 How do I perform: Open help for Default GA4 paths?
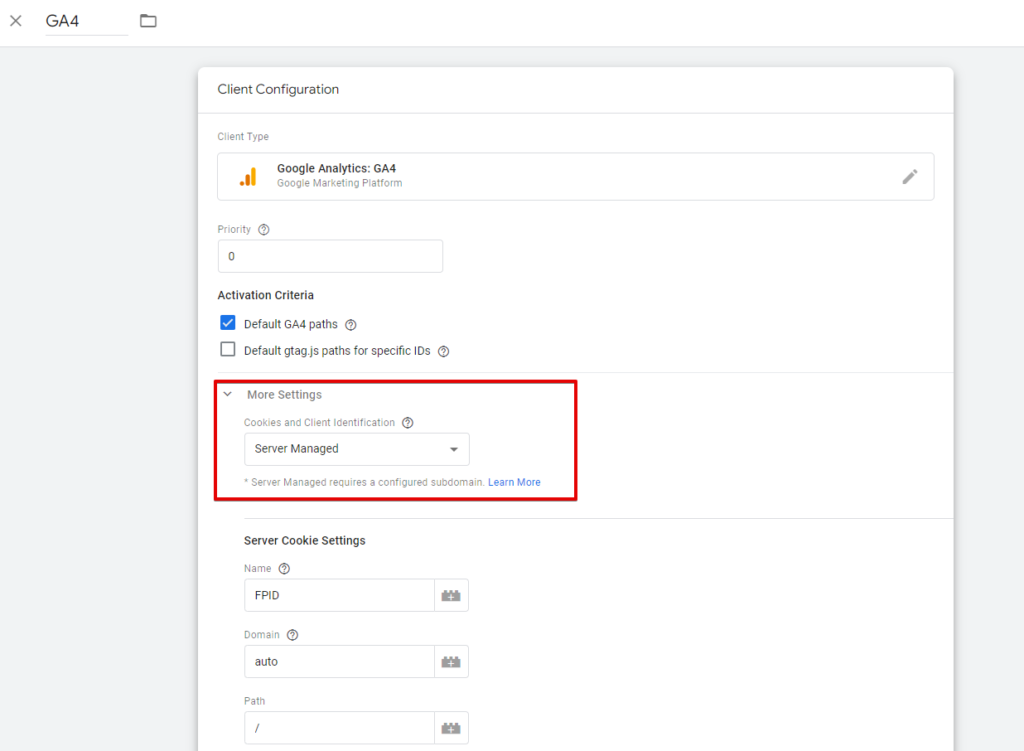point(351,325)
